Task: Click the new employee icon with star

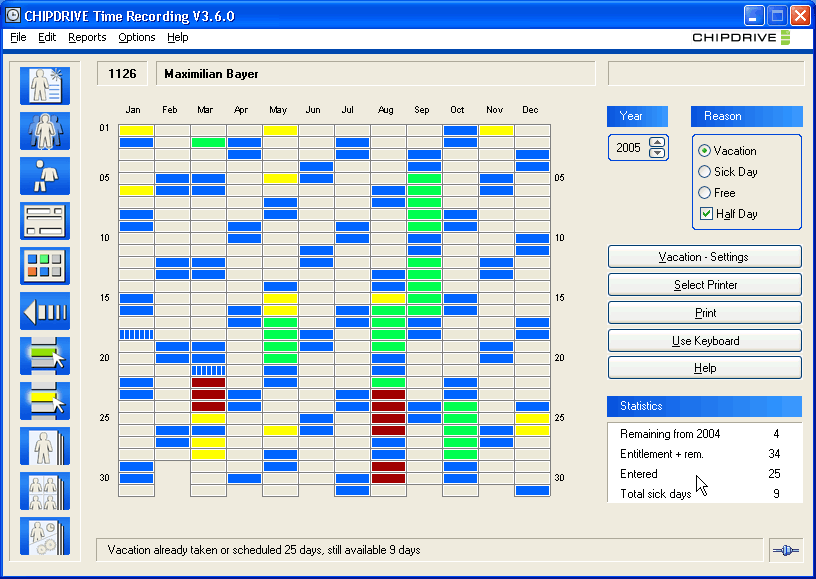Action: [45, 86]
